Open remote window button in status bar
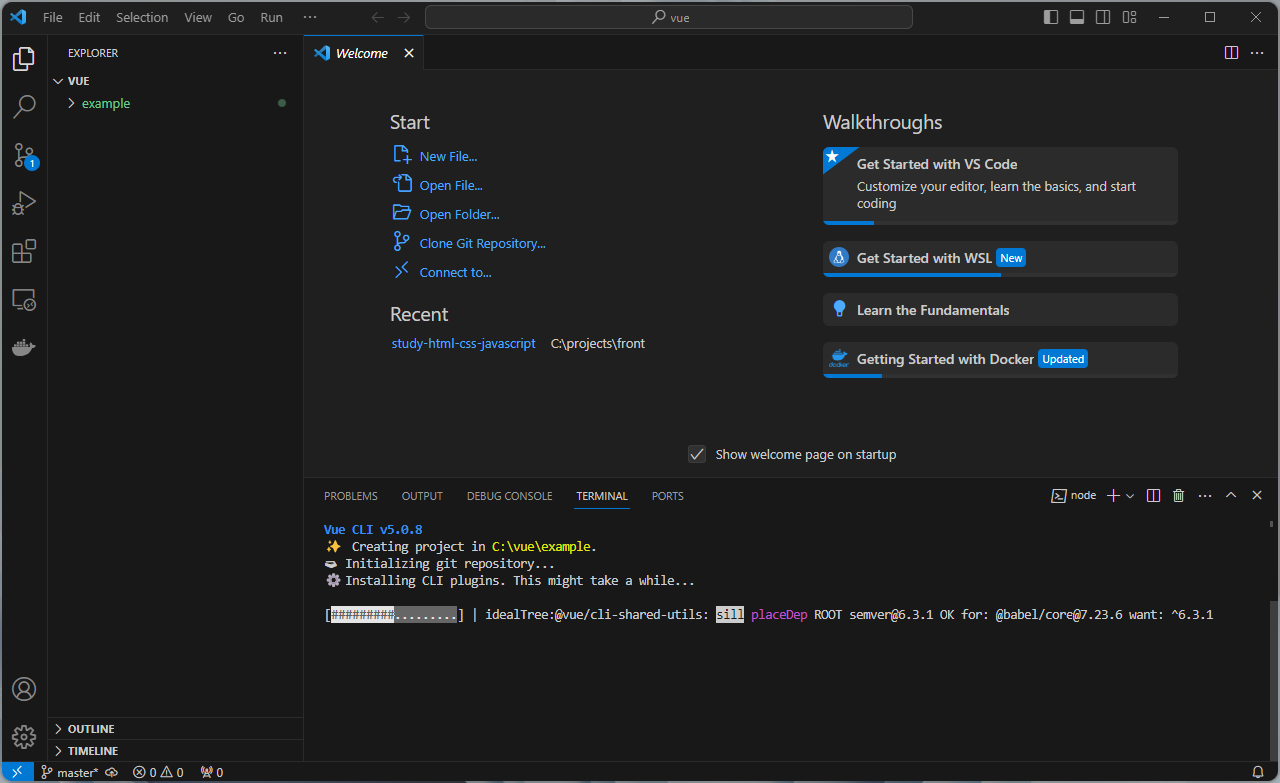Viewport: 1280px width, 783px height. coord(17,772)
